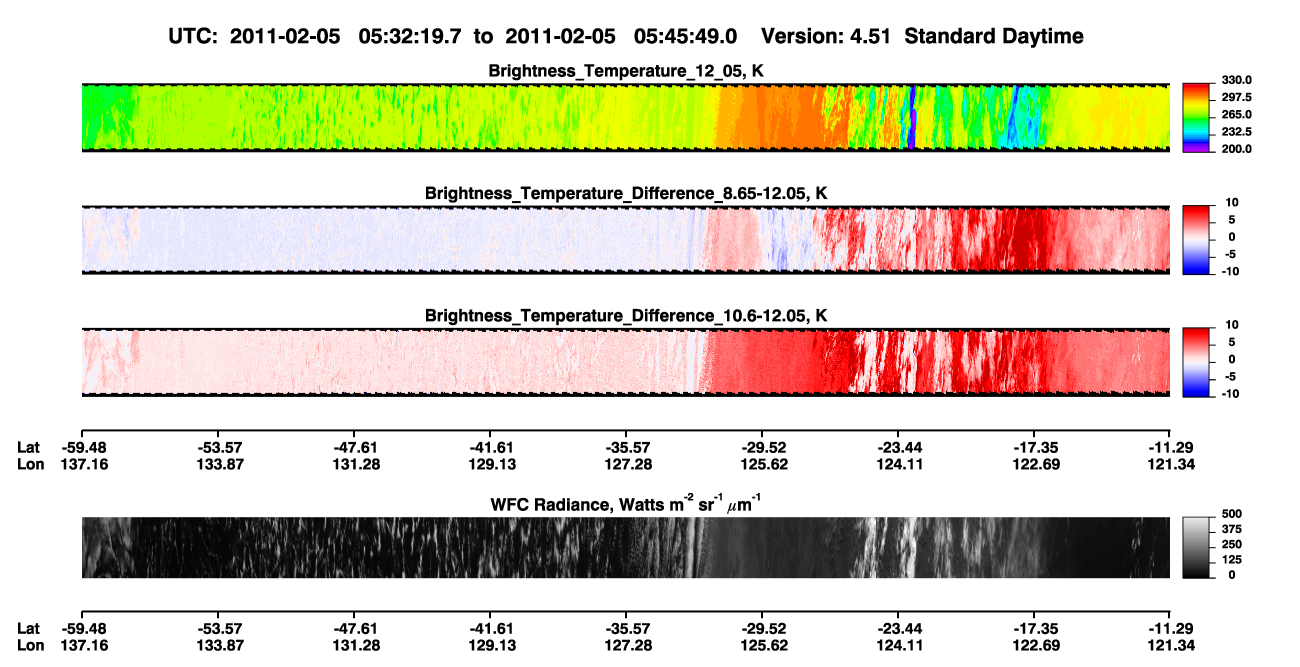Click the 8.65-12.05 temperature difference image strip
The width and height of the screenshot is (1300, 667).
625,239
